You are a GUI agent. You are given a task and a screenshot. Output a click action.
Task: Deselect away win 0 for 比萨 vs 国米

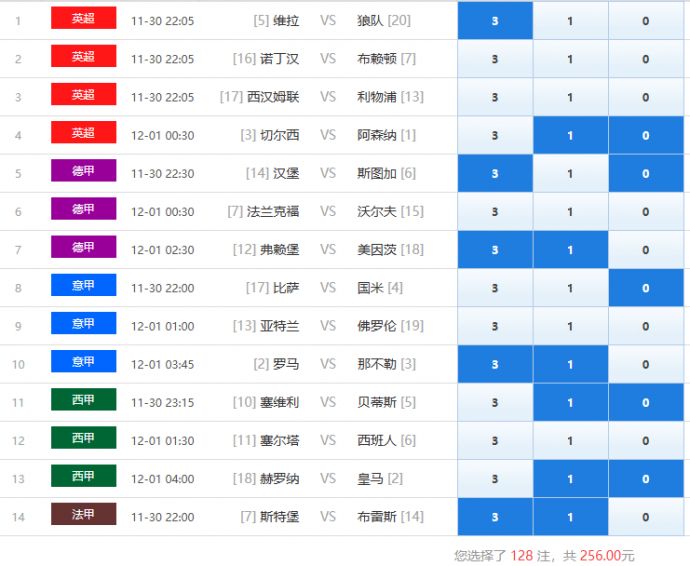[645, 288]
